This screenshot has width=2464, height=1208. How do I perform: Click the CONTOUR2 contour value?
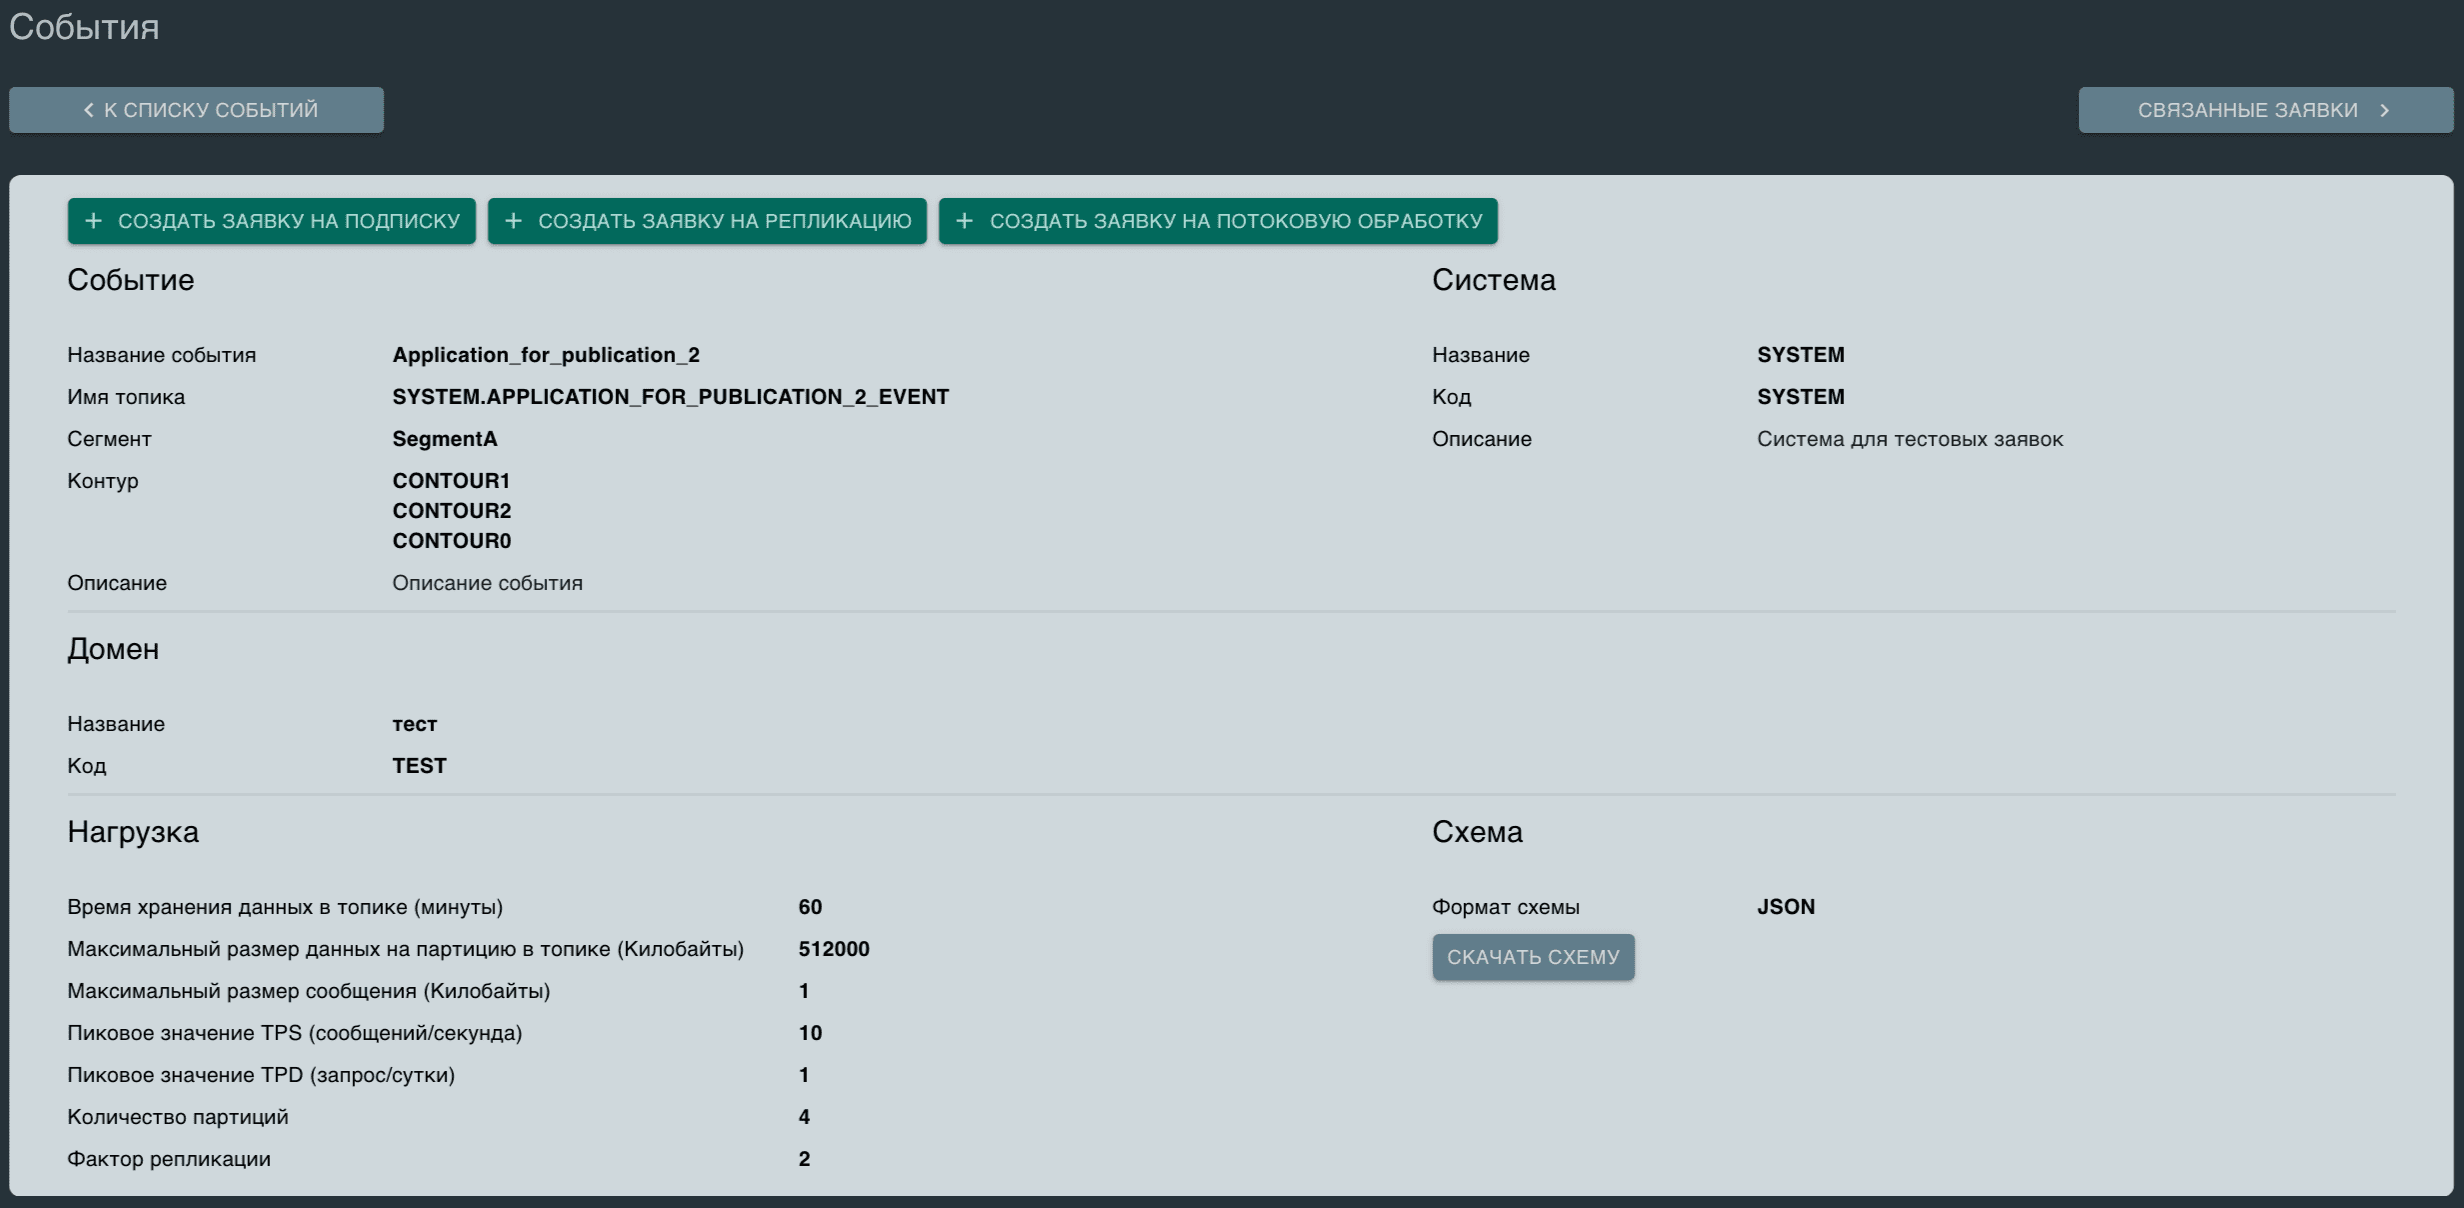pos(451,511)
